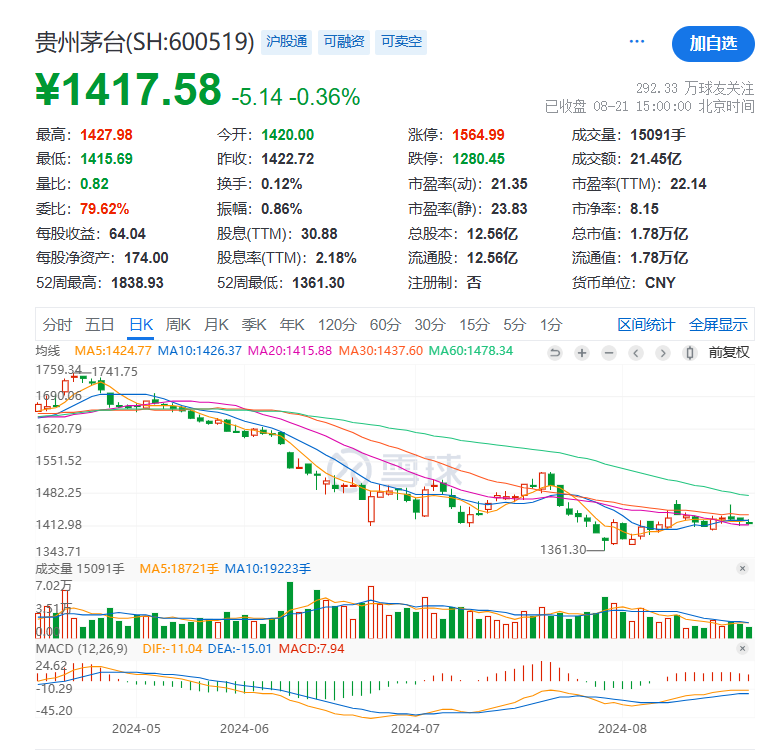This screenshot has height=750, width=759.
Task: Move chart left with left arrow icon
Action: 636,353
